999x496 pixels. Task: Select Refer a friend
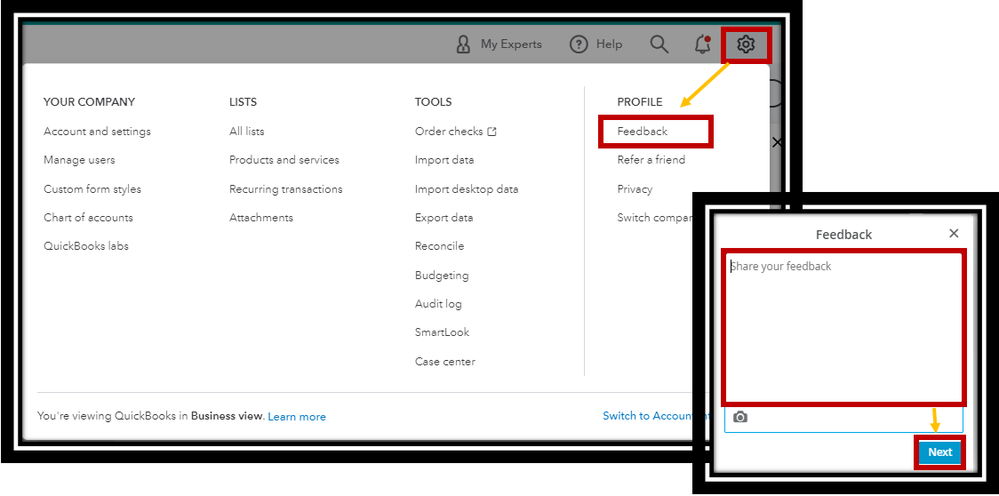click(x=651, y=160)
